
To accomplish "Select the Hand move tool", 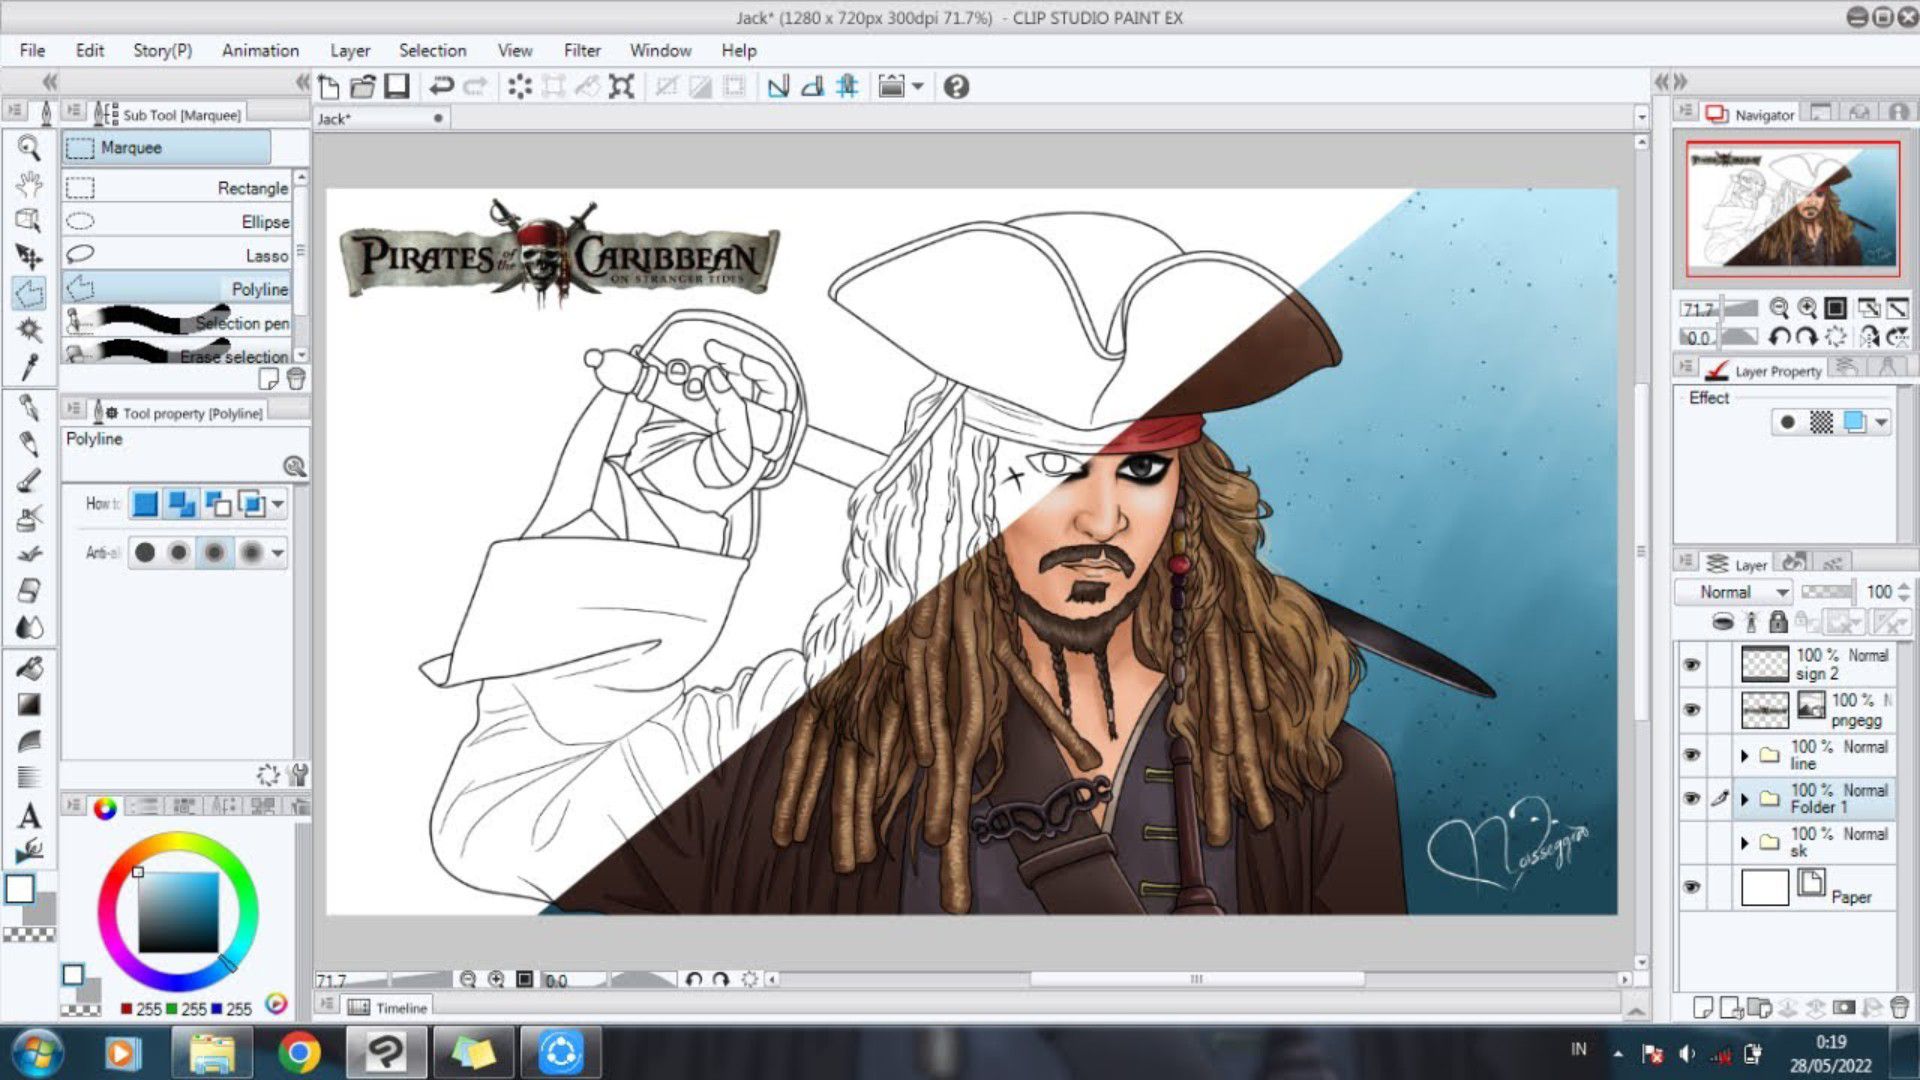I will [x=29, y=184].
